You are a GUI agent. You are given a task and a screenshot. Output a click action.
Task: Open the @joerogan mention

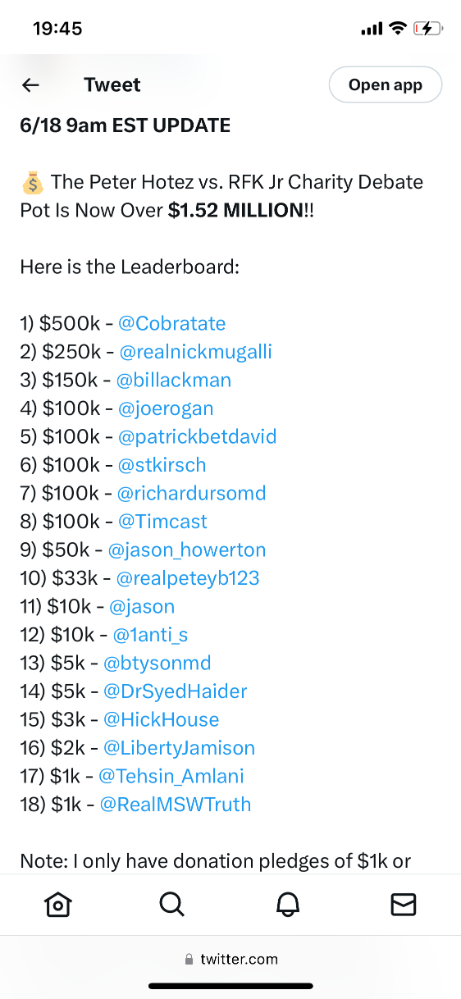click(x=166, y=408)
